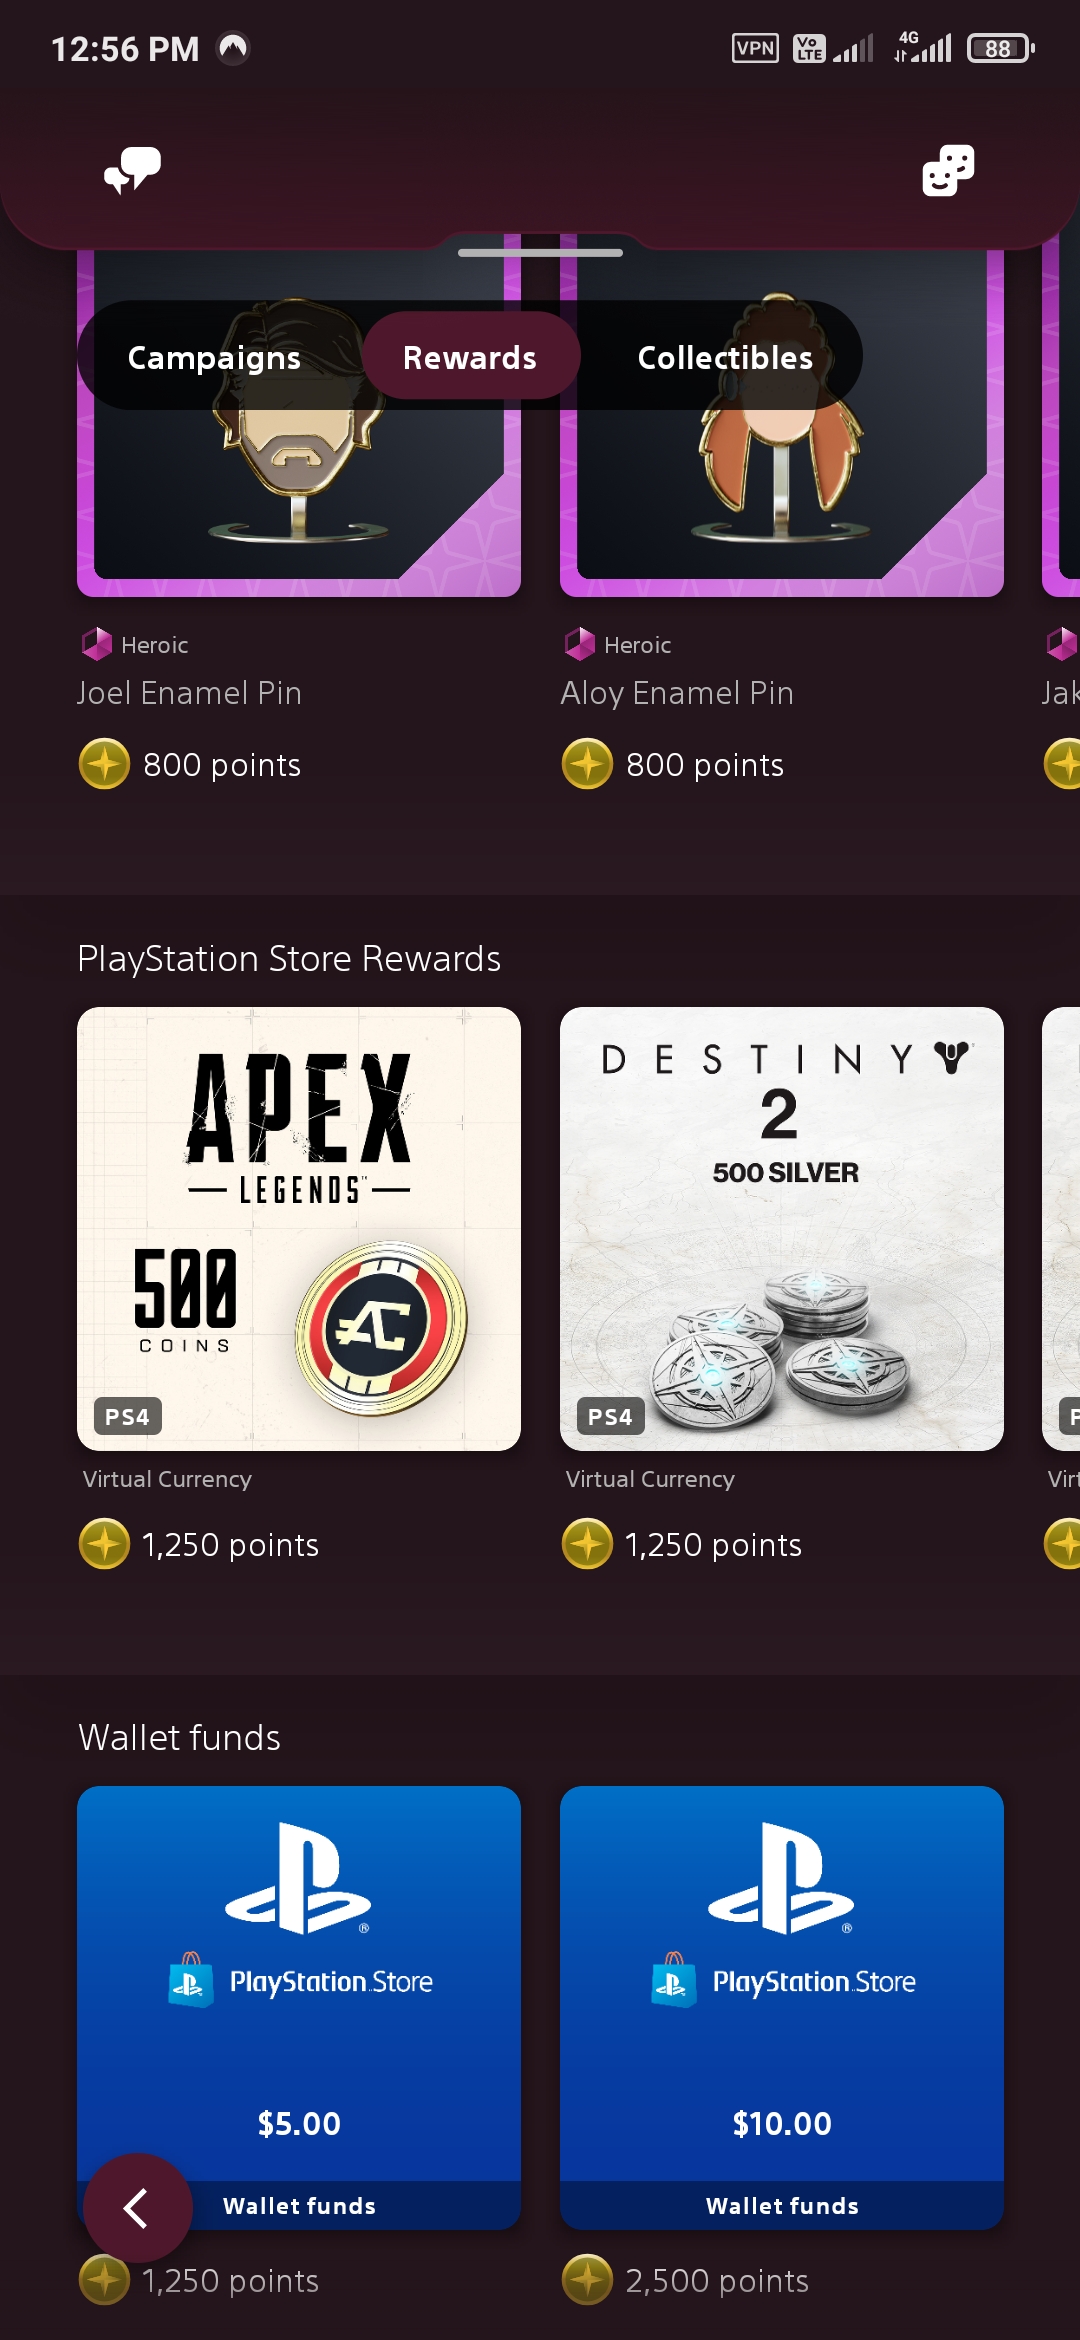Screen dimensions: 1080x2340
Task: Open the Apex Legends 500 Coins reward
Action: (x=299, y=1229)
